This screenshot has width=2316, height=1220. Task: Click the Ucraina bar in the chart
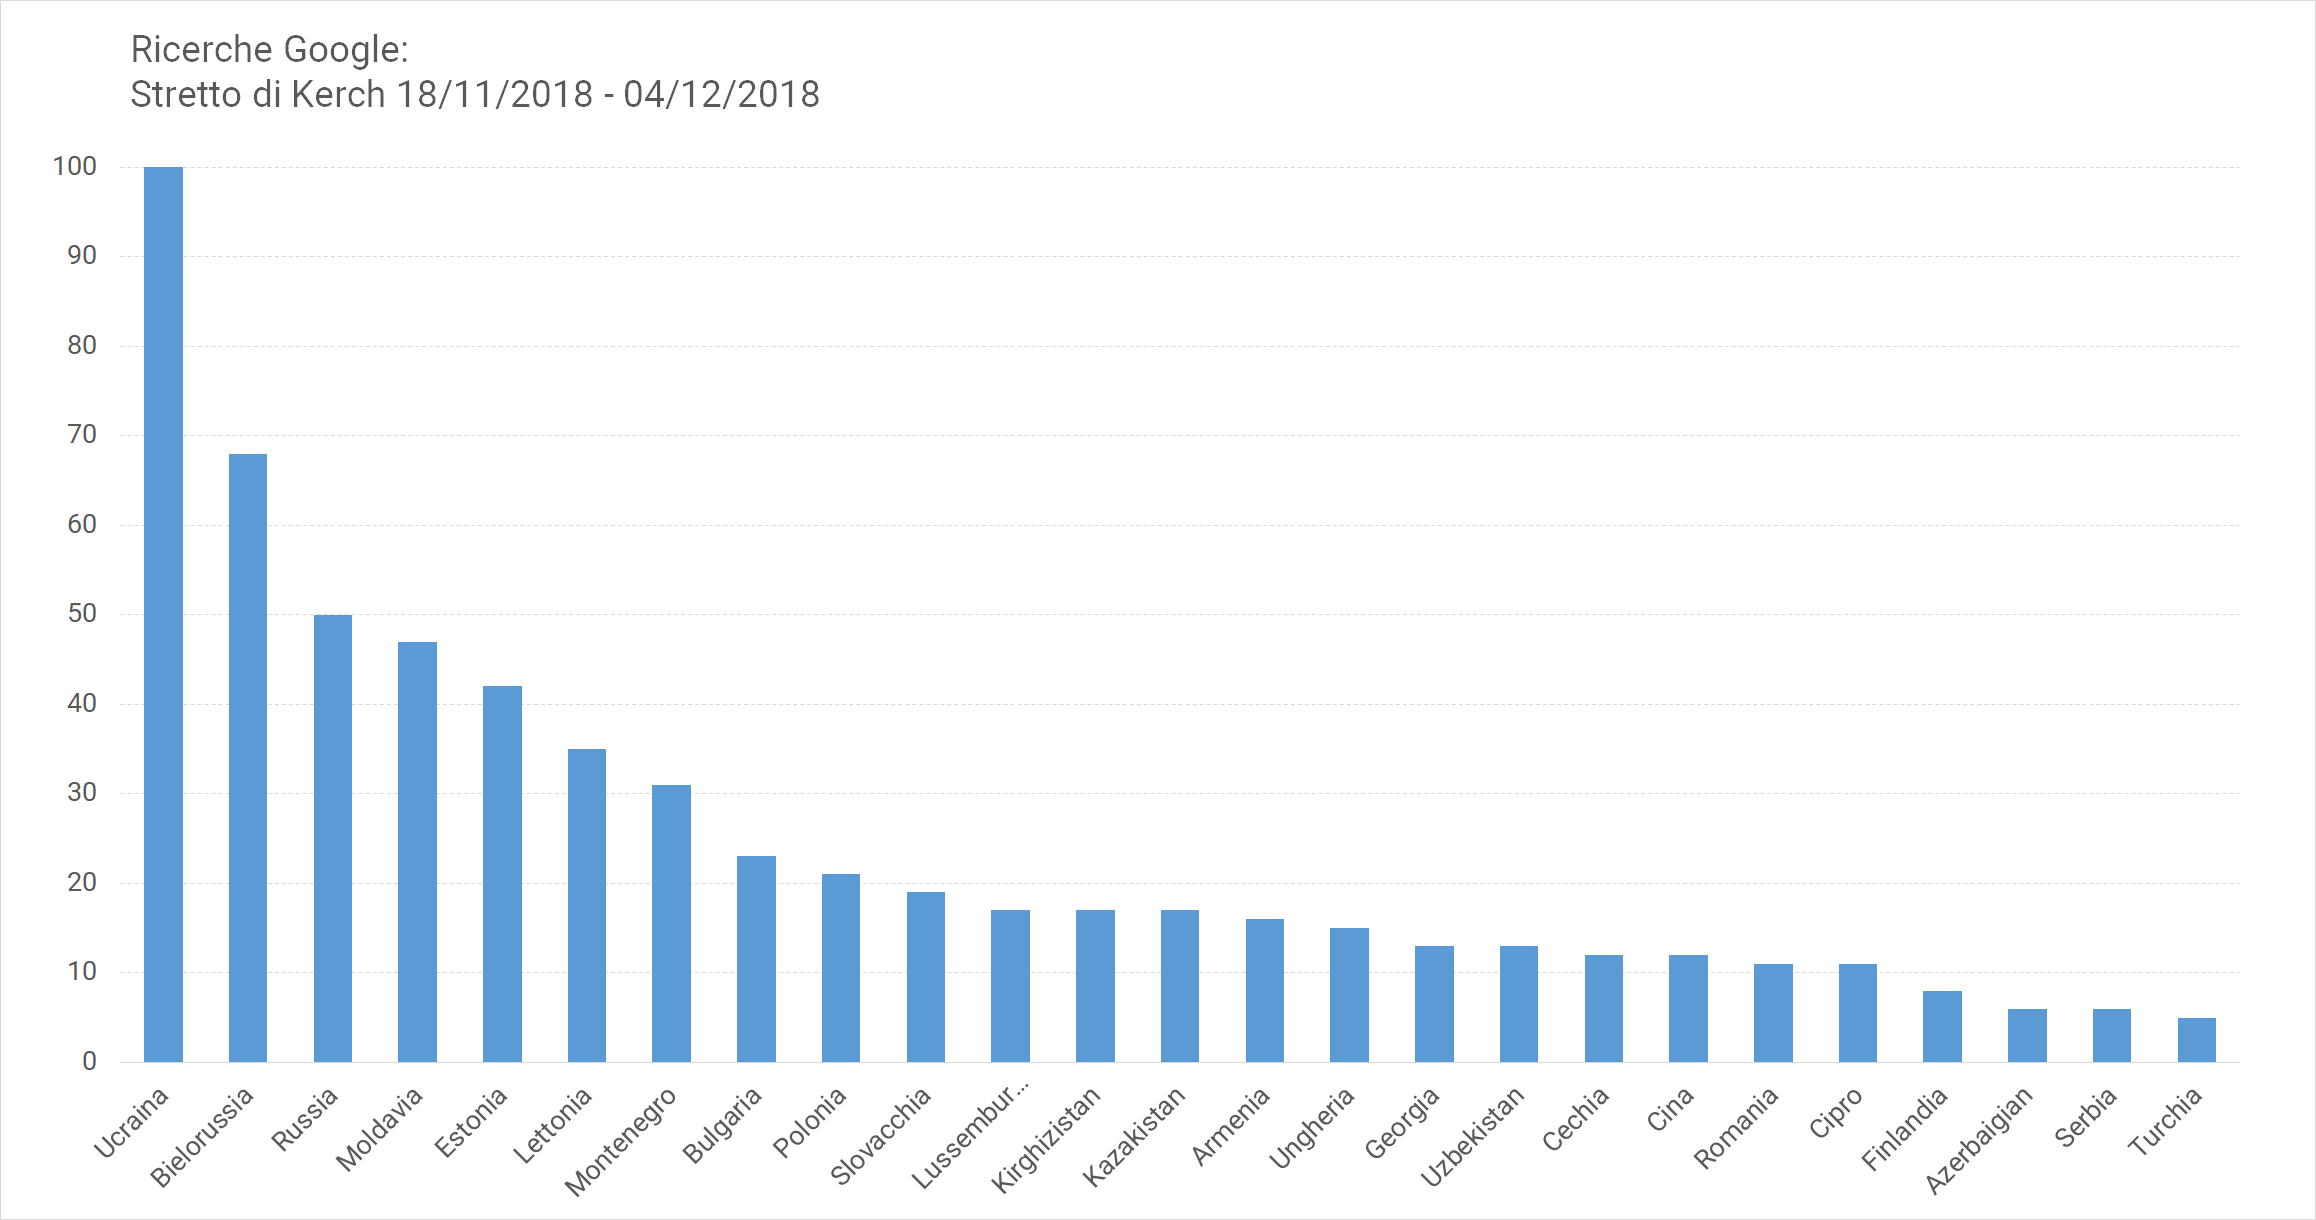163,614
